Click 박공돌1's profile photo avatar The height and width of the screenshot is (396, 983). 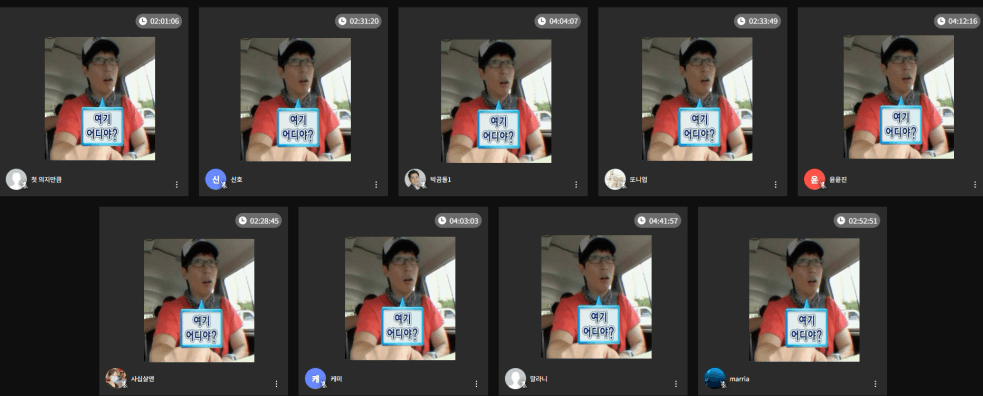(x=415, y=179)
